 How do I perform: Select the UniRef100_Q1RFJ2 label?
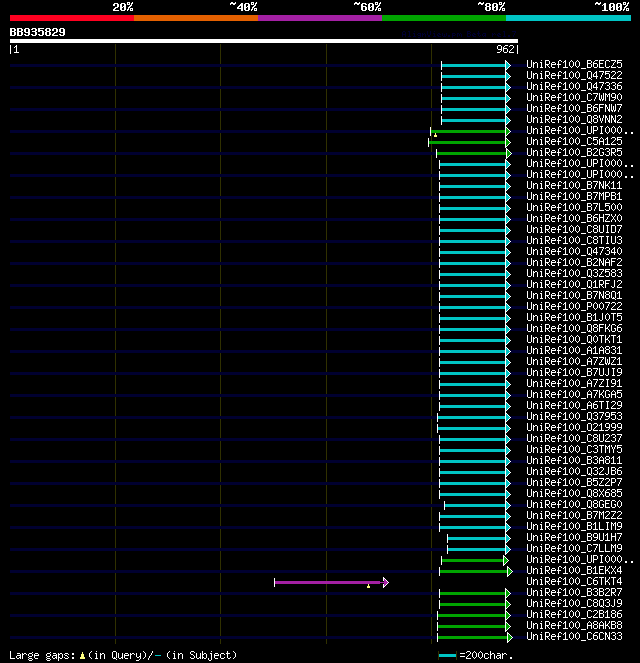(x=574, y=285)
